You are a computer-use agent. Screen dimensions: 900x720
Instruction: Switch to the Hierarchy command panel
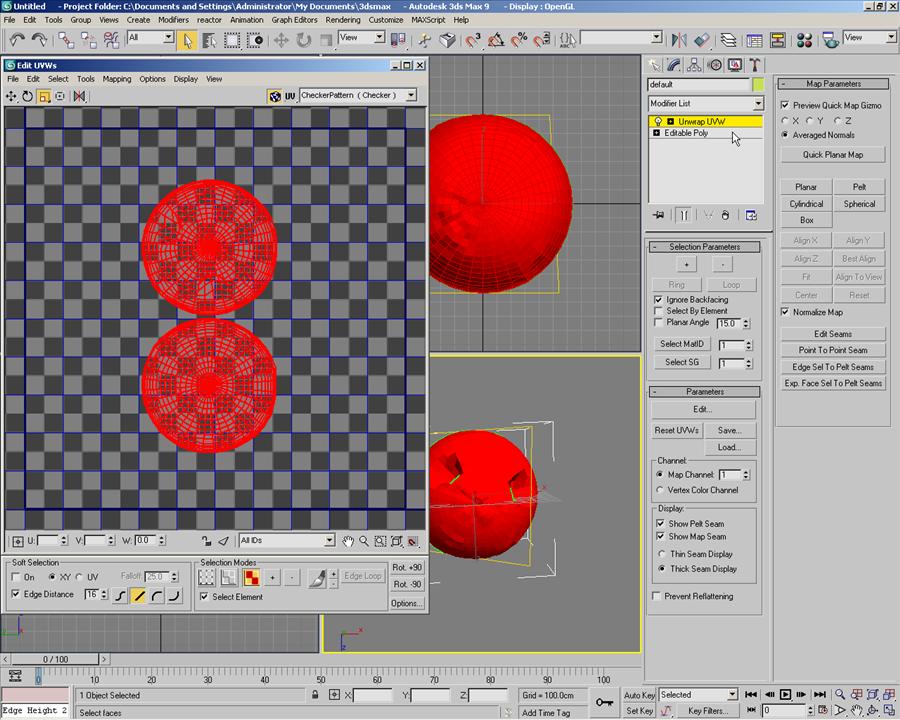[x=695, y=64]
